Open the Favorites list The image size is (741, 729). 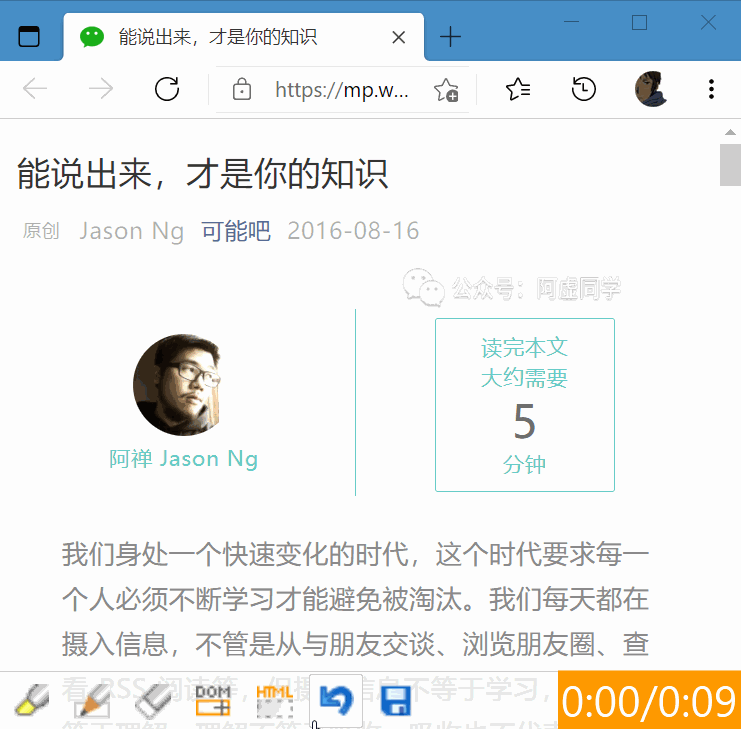[518, 89]
